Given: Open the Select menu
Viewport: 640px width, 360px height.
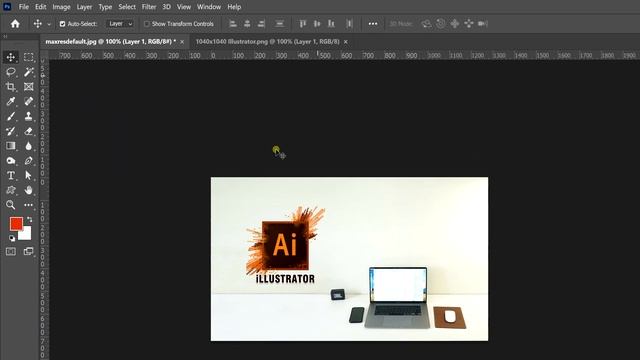Looking at the screenshot, I should (127, 7).
